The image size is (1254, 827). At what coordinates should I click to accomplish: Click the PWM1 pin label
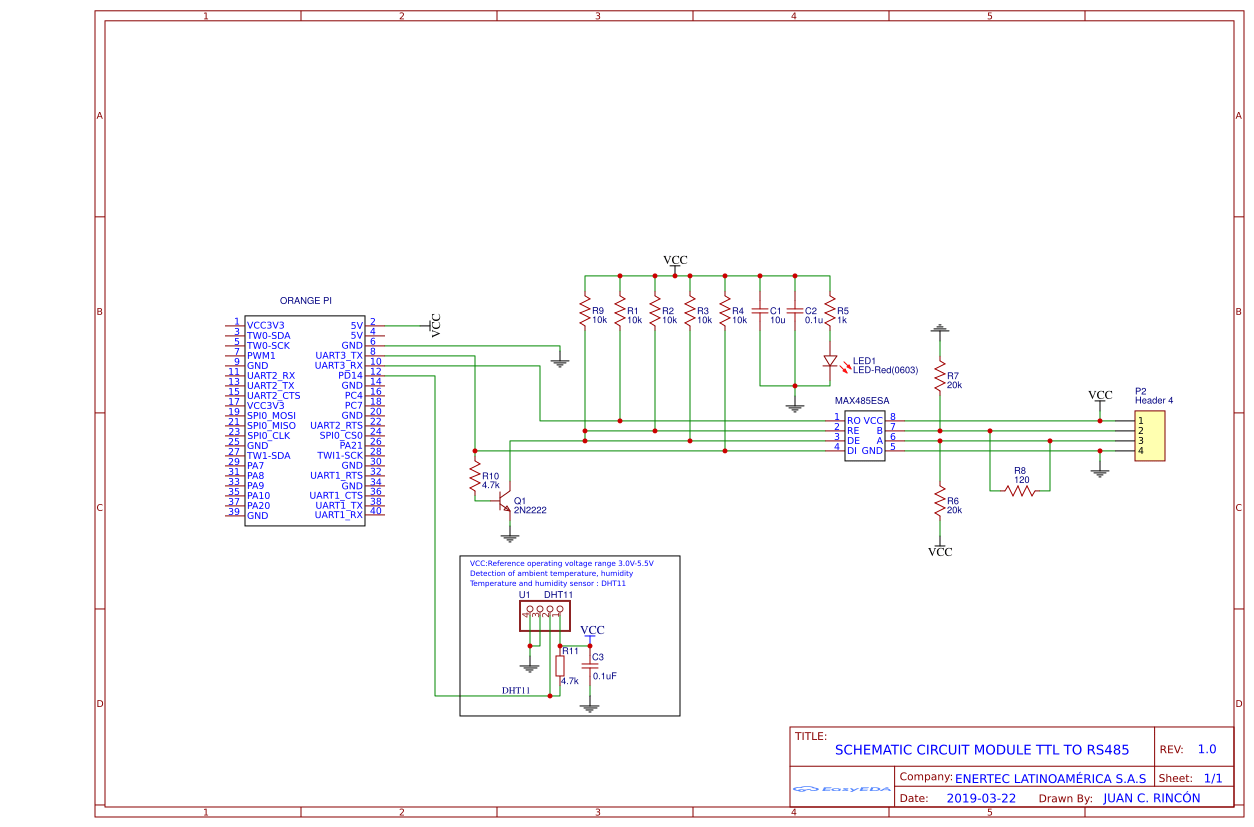coord(261,355)
